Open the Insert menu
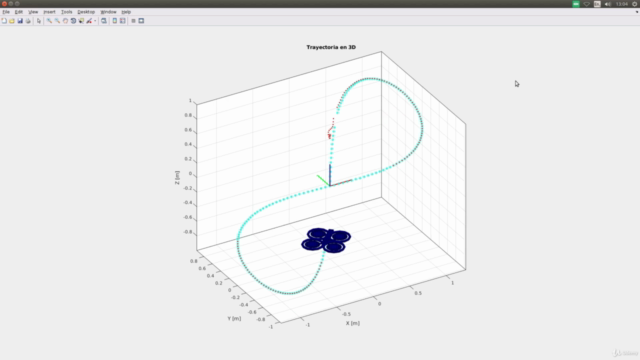Viewport: 640px width, 360px height. 49,12
